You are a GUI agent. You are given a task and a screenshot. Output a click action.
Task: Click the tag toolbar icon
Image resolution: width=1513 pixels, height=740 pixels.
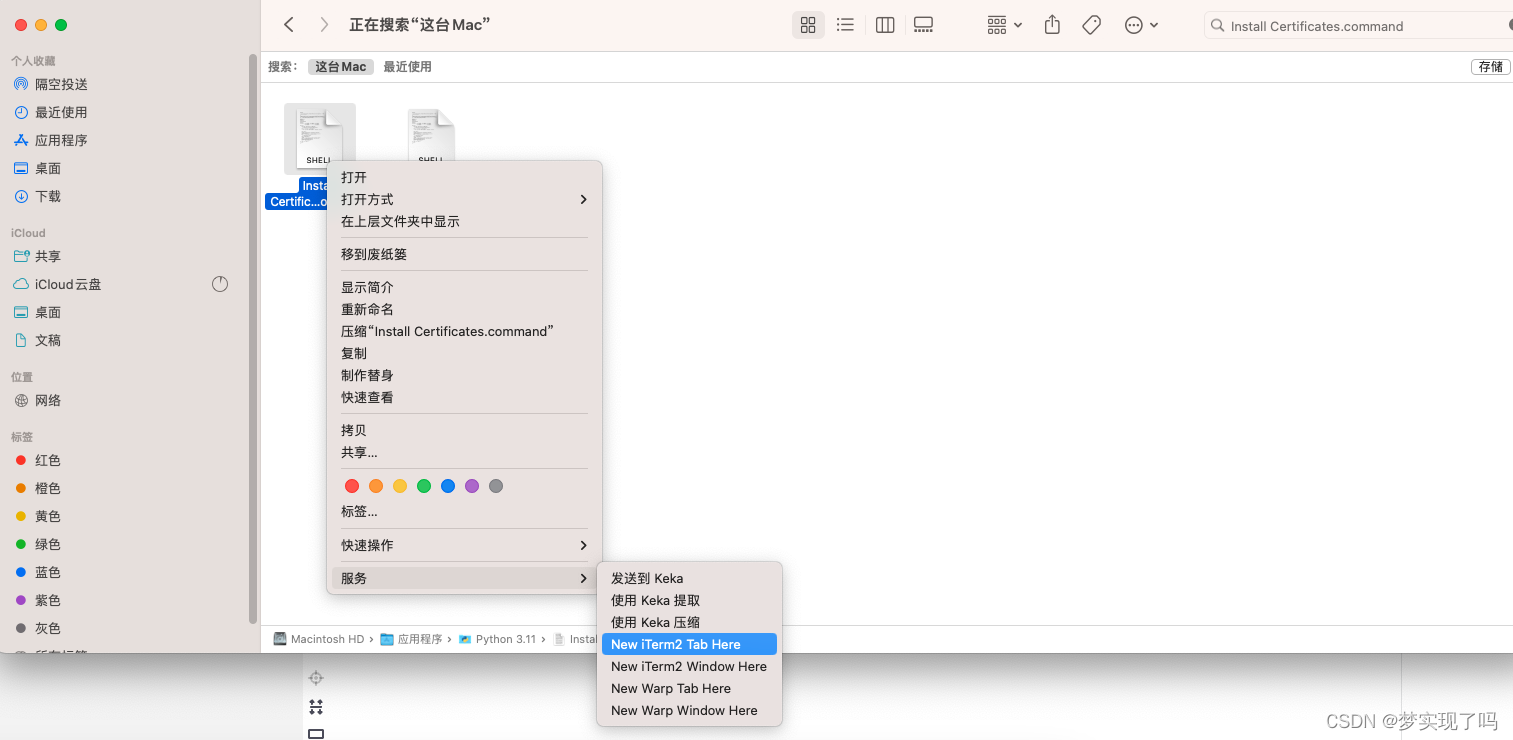(1092, 25)
